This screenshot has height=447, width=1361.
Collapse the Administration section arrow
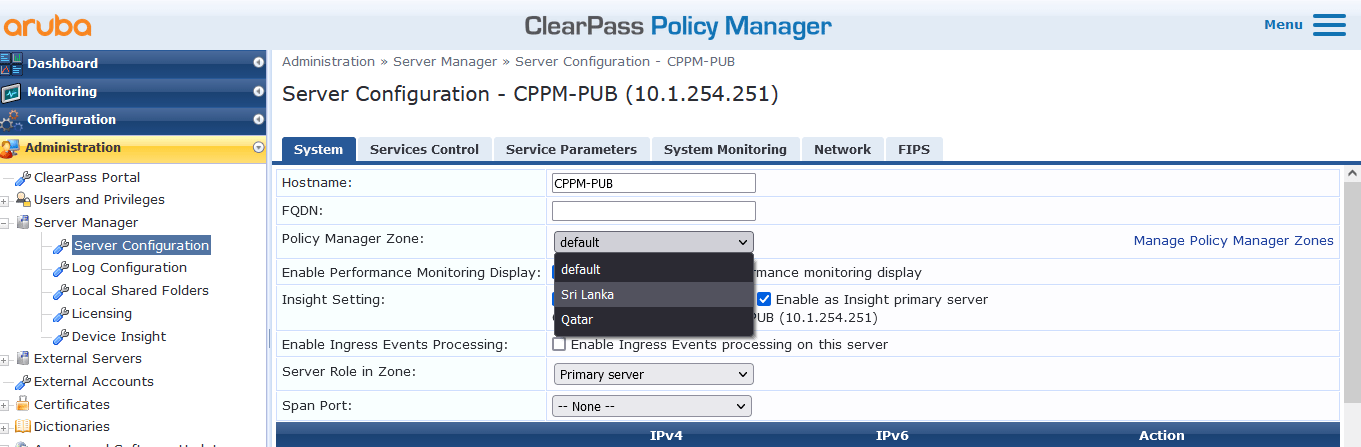pos(259,147)
